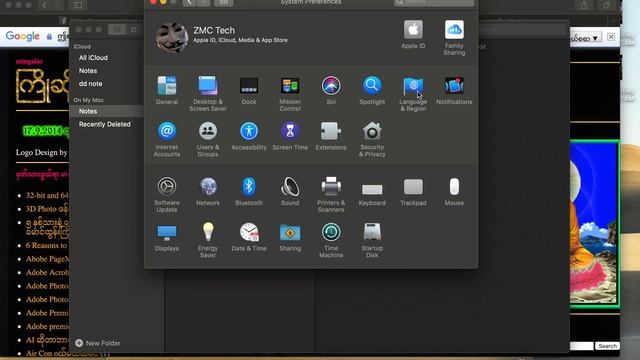
Task: Open Bluetooth preferences
Action: 249,191
